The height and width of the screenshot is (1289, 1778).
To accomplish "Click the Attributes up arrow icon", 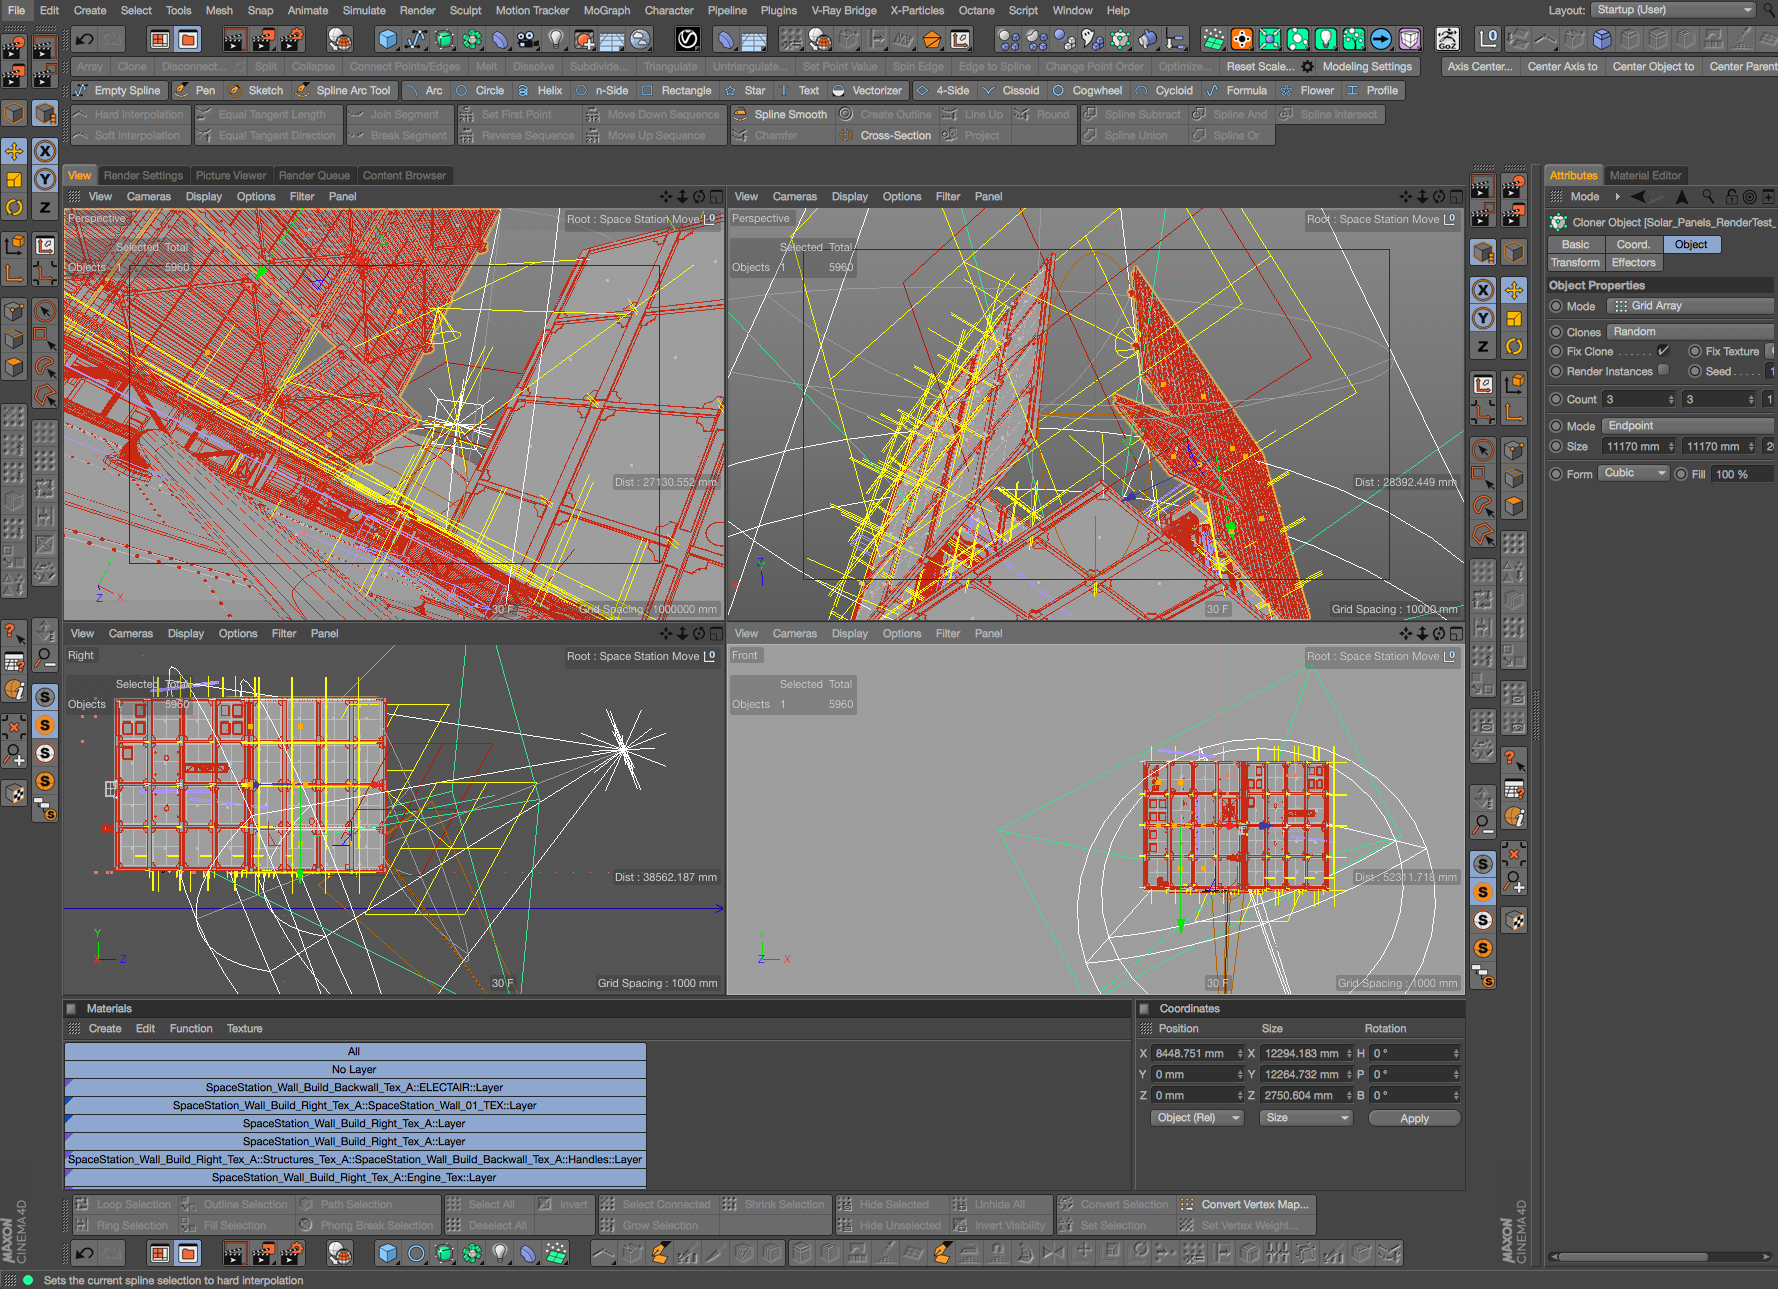I will pos(1682,197).
